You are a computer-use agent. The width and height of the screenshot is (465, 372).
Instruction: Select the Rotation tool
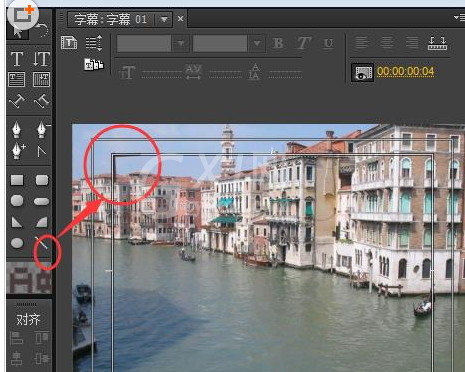[x=42, y=30]
